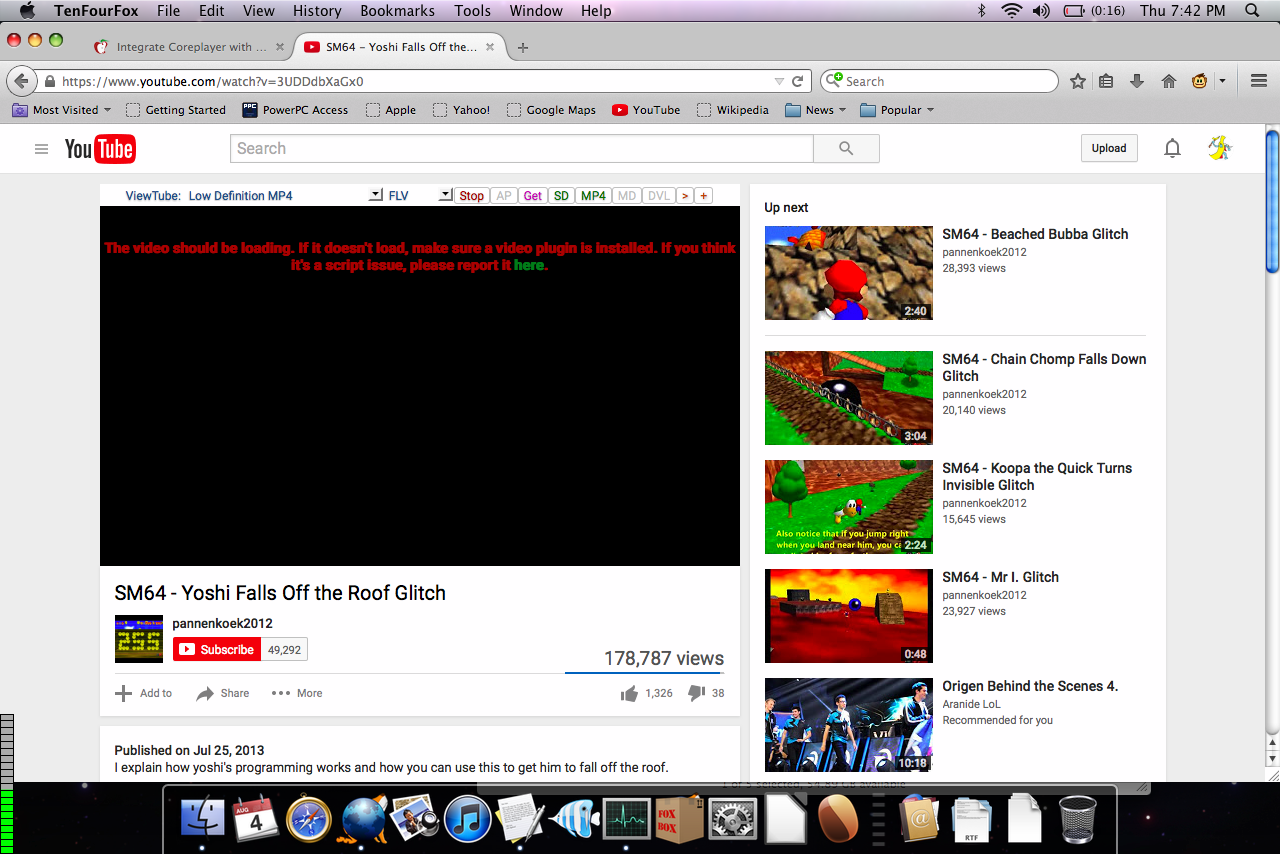Expand the News bookmarks folder
Image resolution: width=1280 pixels, height=854 pixels.
tap(816, 110)
